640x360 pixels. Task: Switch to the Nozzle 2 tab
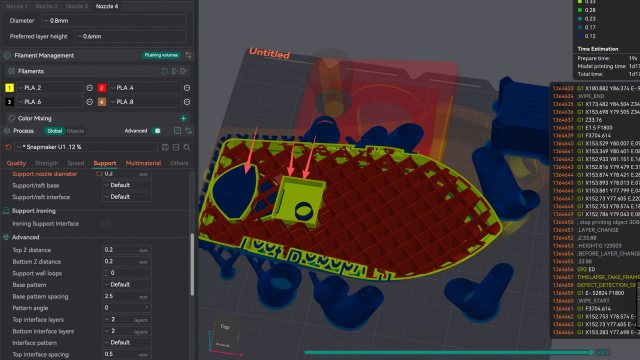[x=47, y=6]
